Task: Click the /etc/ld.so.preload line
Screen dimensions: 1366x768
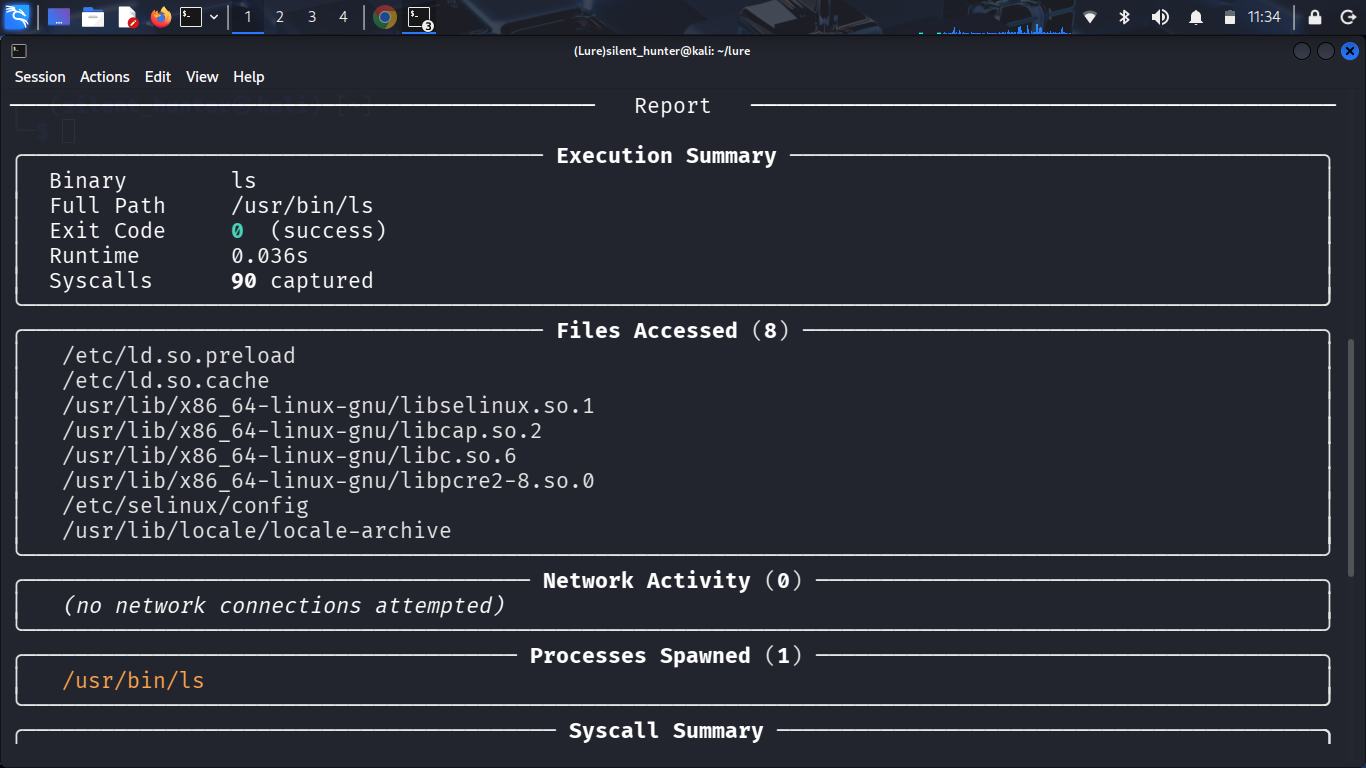Action: pyautogui.click(x=179, y=356)
